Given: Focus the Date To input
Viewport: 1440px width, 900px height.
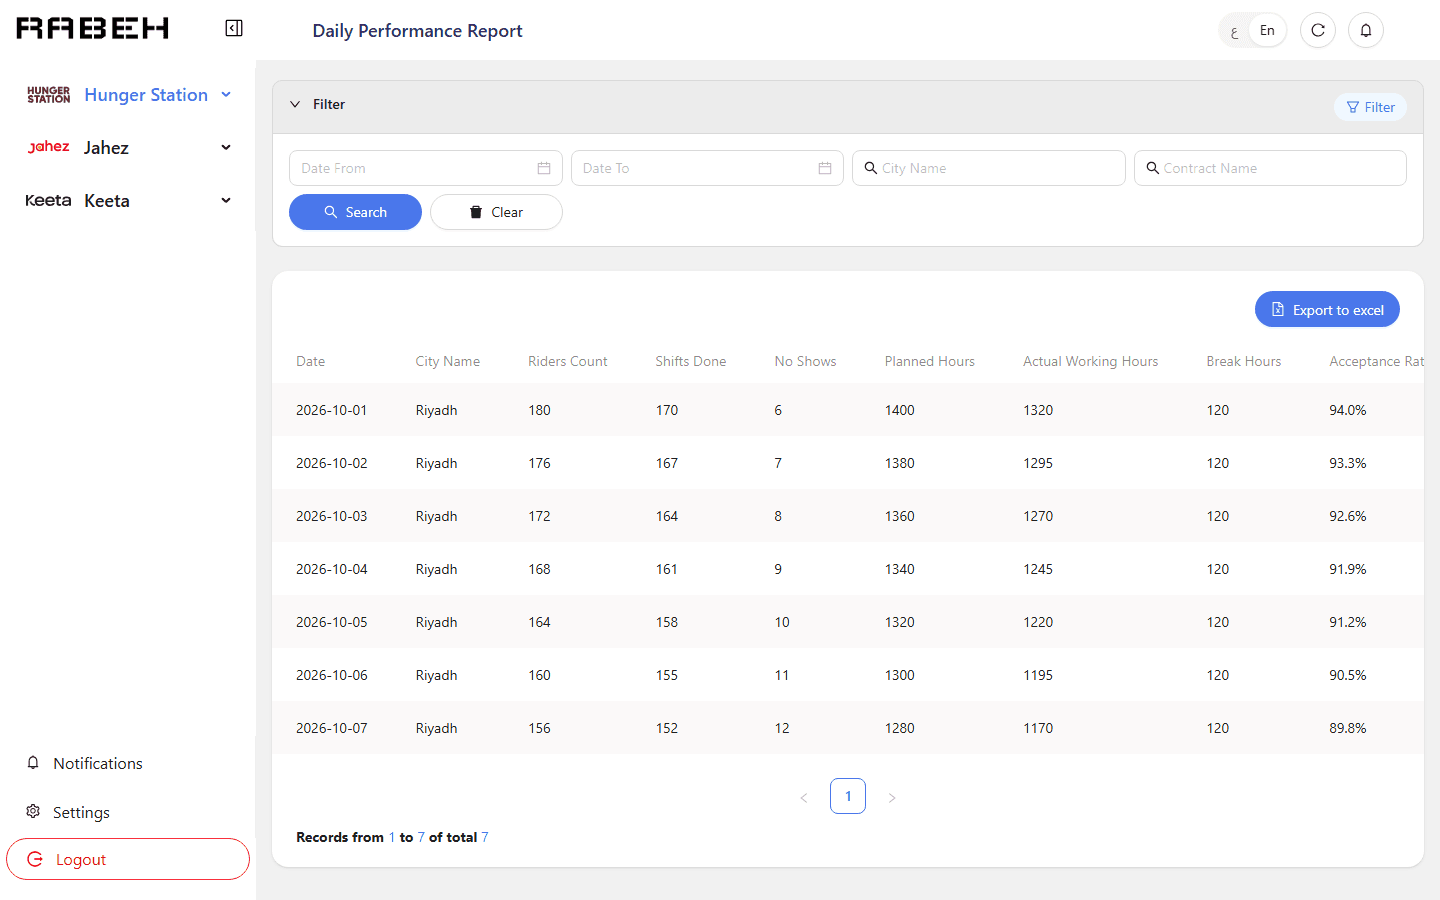Looking at the screenshot, I should pos(707,168).
